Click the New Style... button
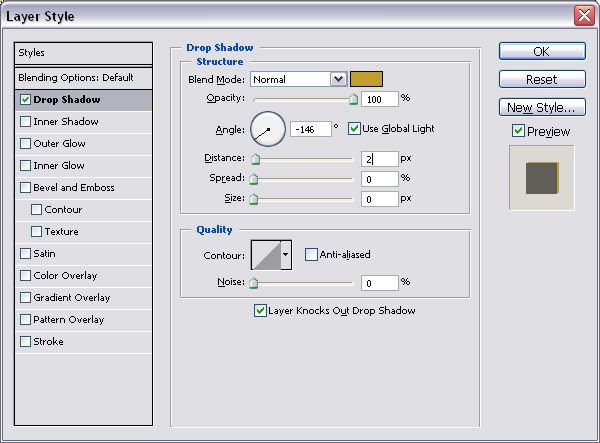Image resolution: width=600 pixels, height=443 pixels. [542, 107]
